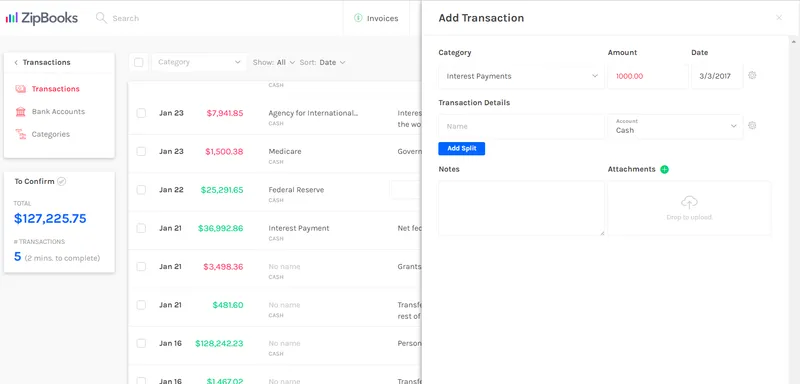
Task: Click the Jan 22 date cell
Action: [x=170, y=190]
